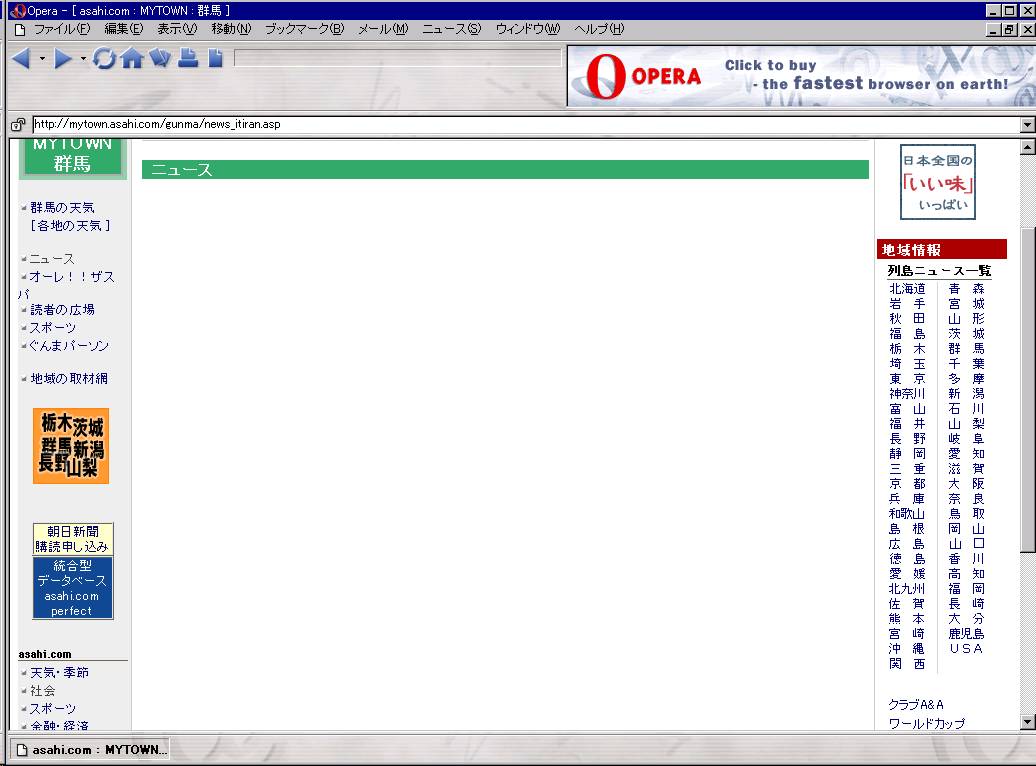Open the ファイル menu
The width and height of the screenshot is (1036, 766).
[61, 29]
